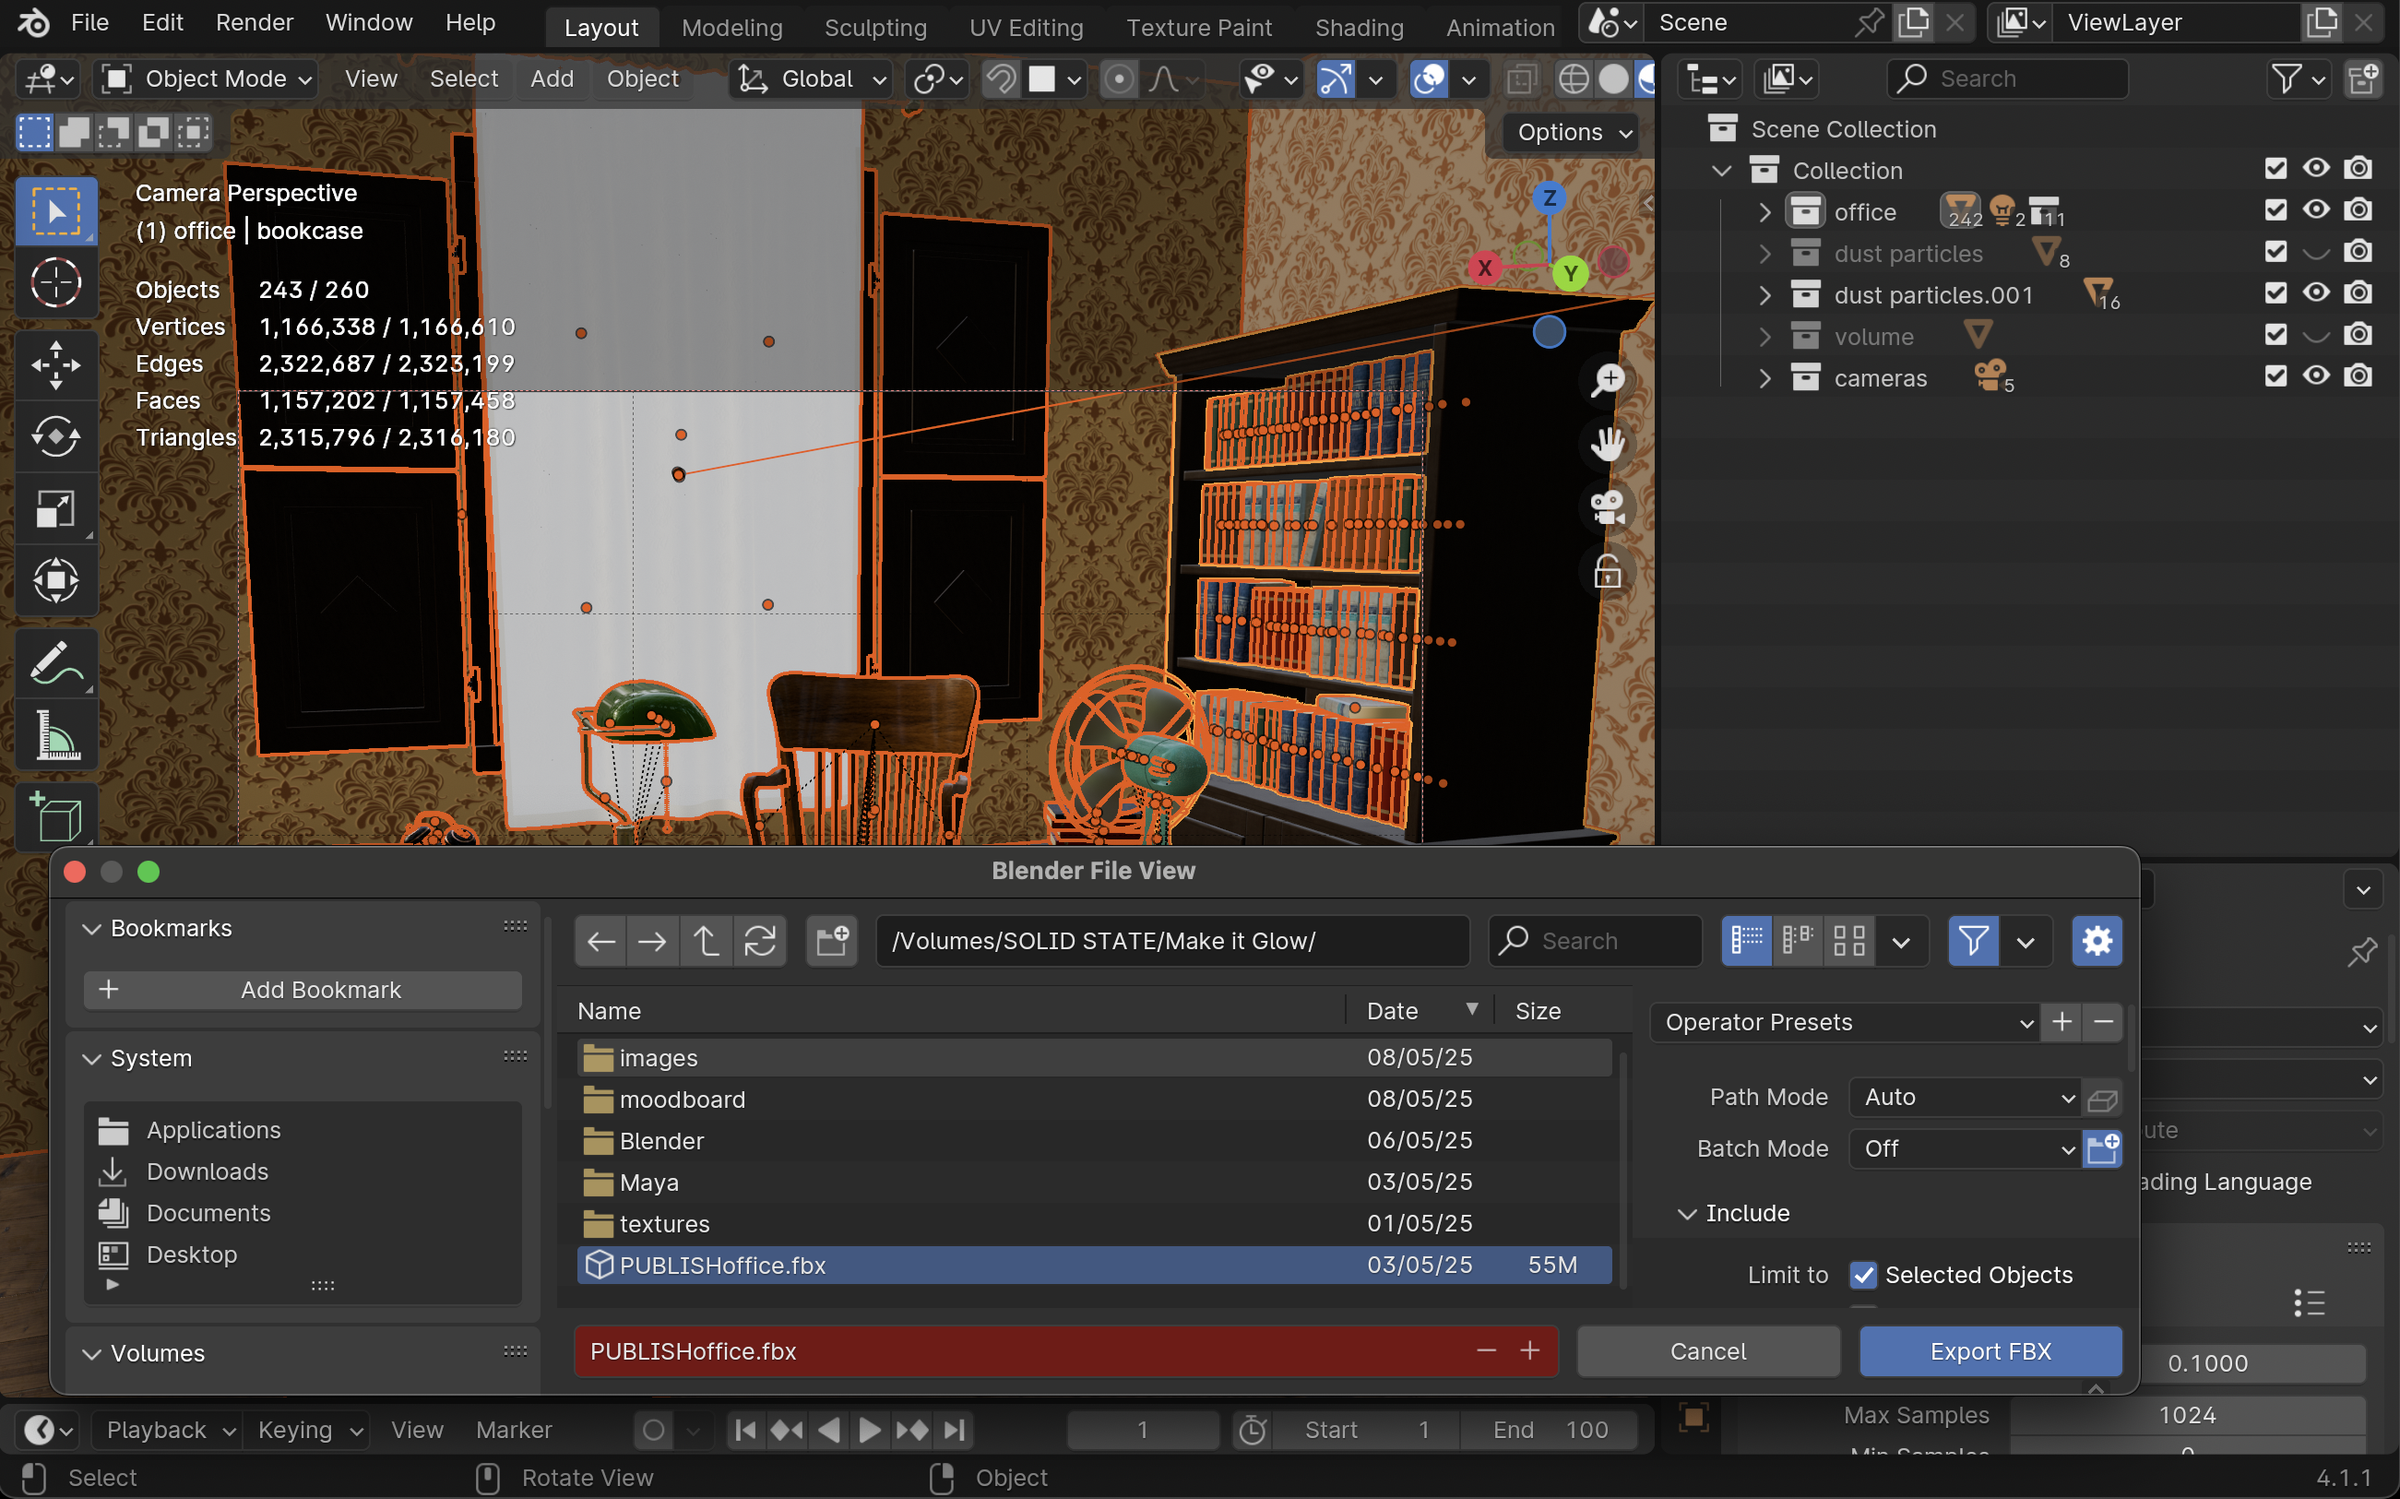Open Global transform orientation dropdown
Screen dimensions: 2400x1499
click(x=811, y=79)
